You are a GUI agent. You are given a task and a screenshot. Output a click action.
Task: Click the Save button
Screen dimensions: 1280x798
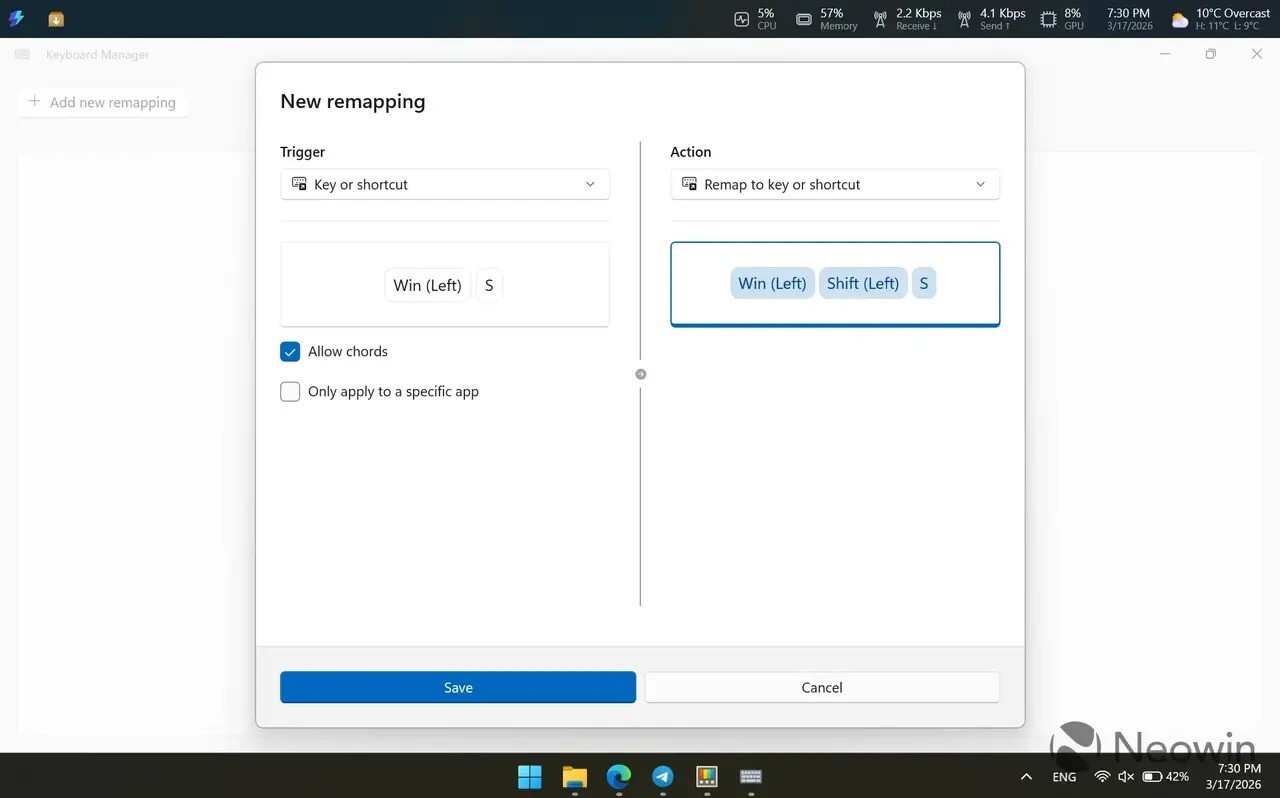pyautogui.click(x=458, y=687)
